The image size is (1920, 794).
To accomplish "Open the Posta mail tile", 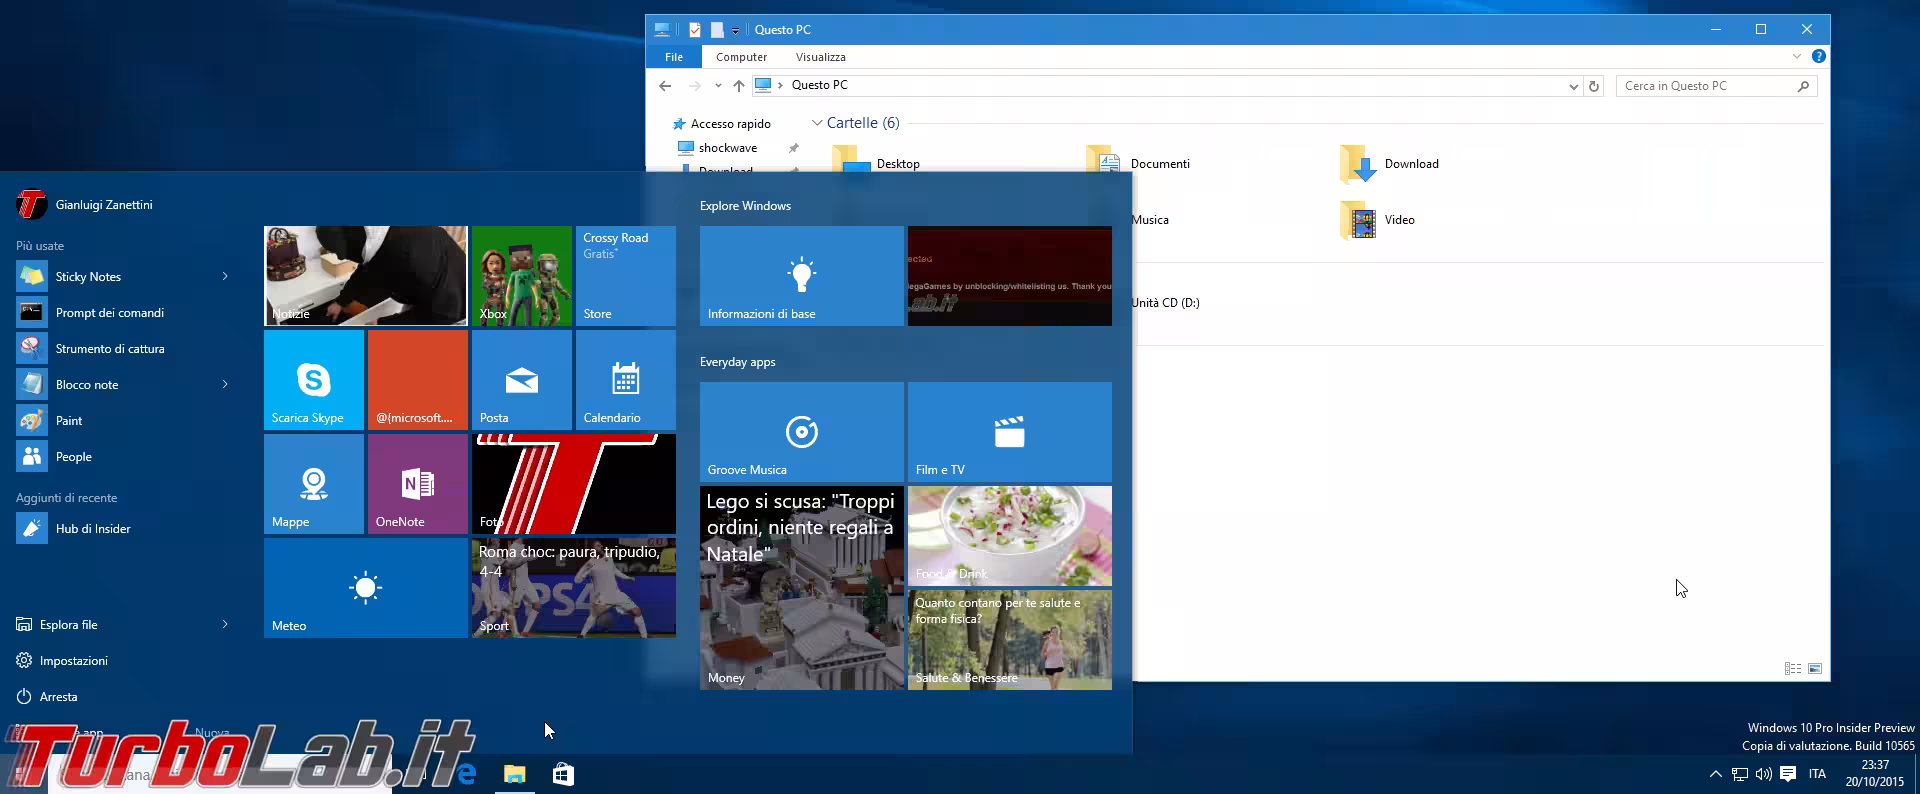I will pos(522,380).
